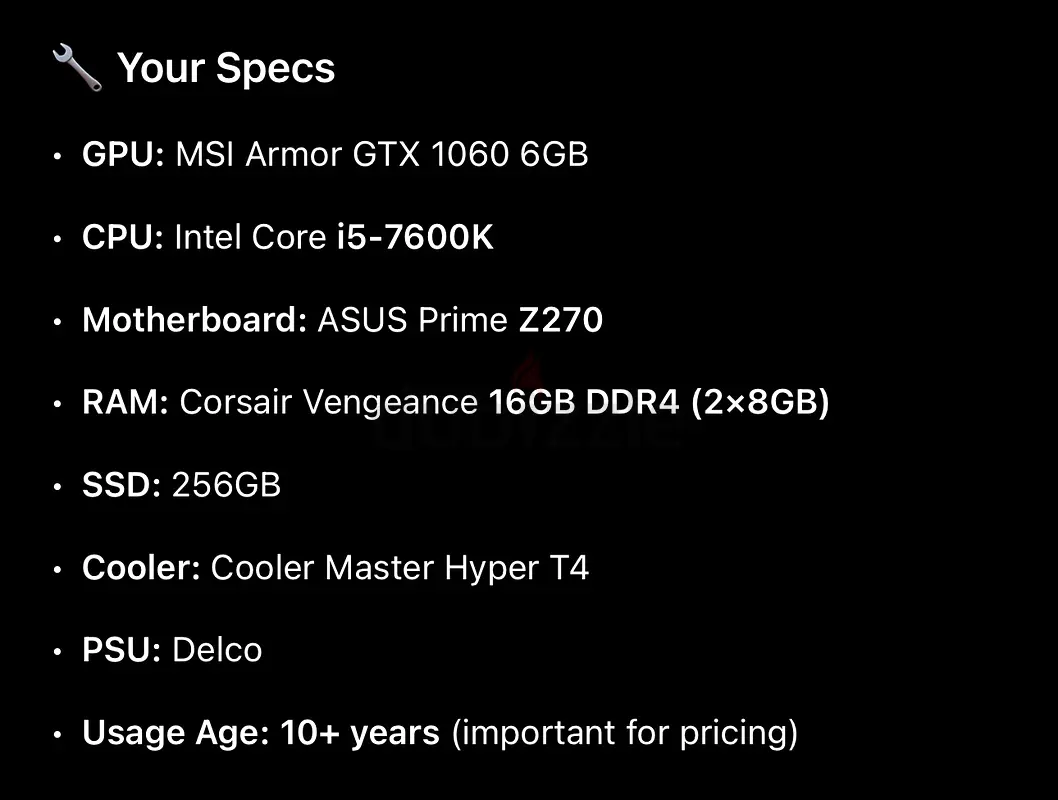
Task: Click the bold "16GB DDR4 (2×8GB)" text
Action: (659, 403)
